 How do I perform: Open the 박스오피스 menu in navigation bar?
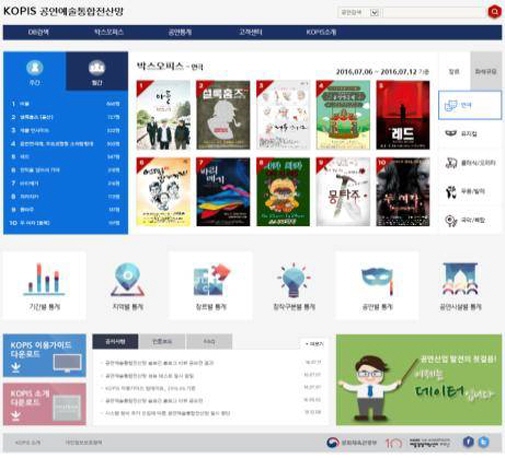point(109,32)
